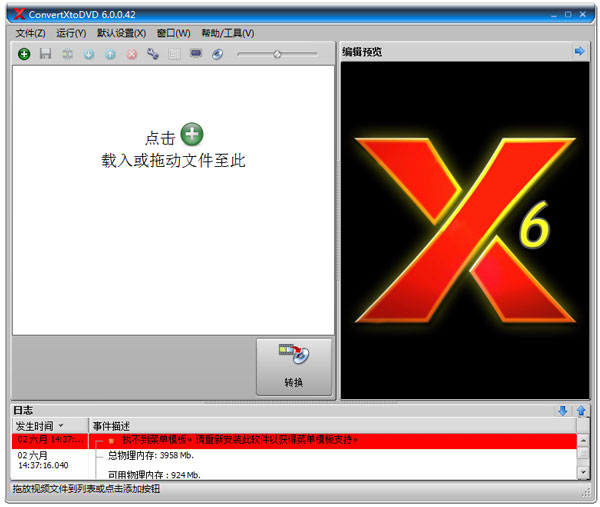
Task: Open the 默认设置(X) menu
Action: click(x=121, y=33)
